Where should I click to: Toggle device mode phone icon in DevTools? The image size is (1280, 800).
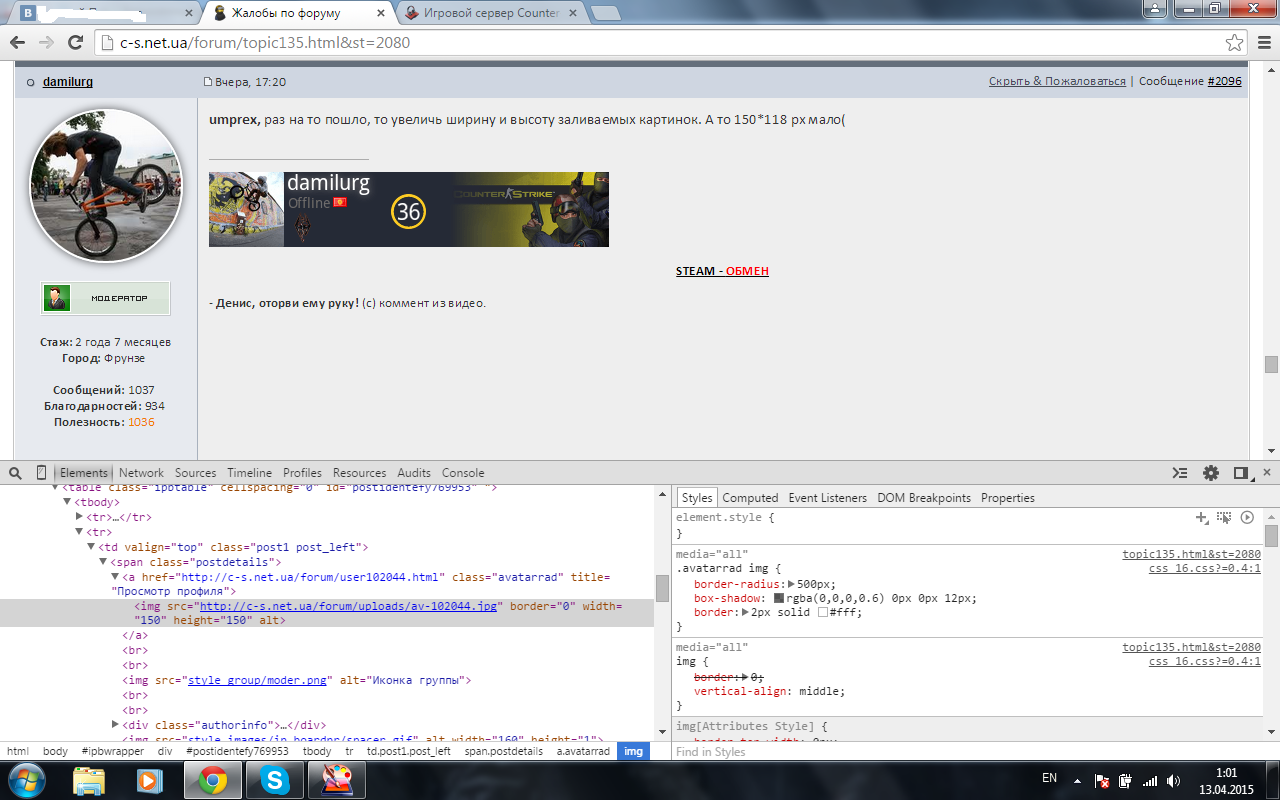click(41, 473)
